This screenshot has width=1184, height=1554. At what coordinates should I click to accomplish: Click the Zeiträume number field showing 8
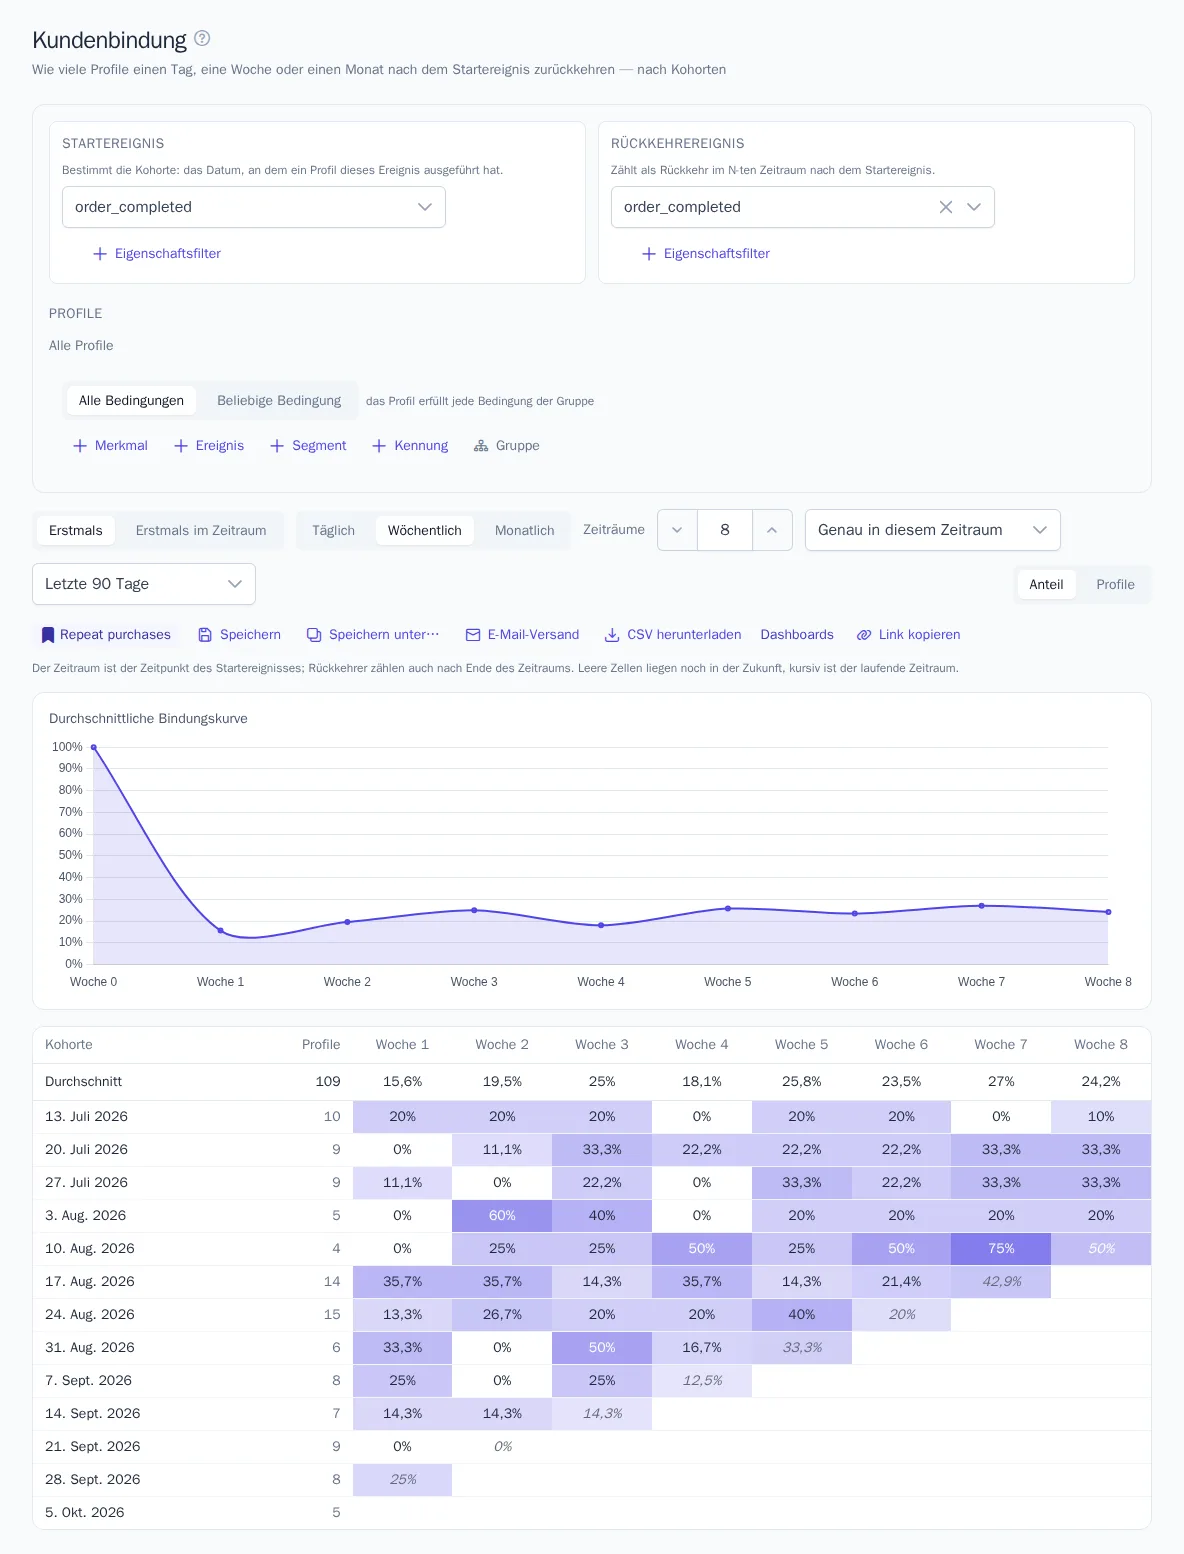(725, 530)
